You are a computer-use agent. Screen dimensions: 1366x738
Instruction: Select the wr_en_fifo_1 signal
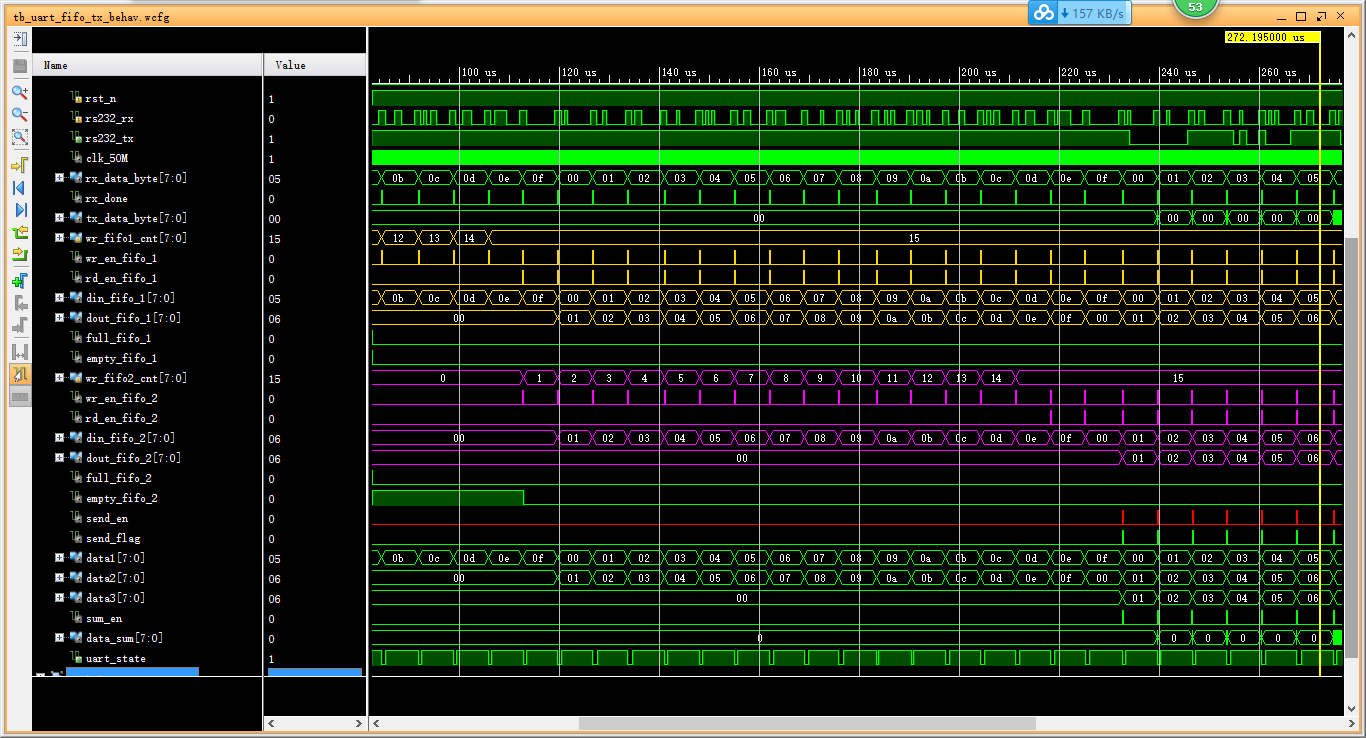point(120,259)
